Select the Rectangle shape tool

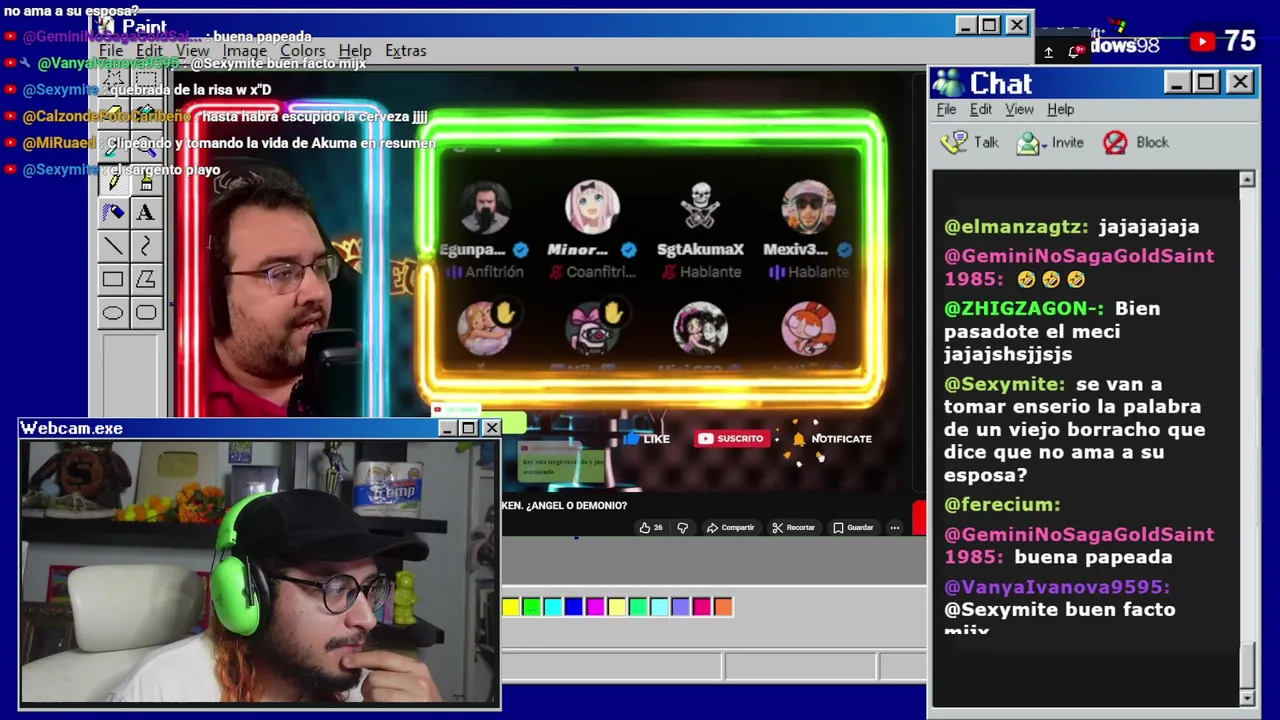113,280
